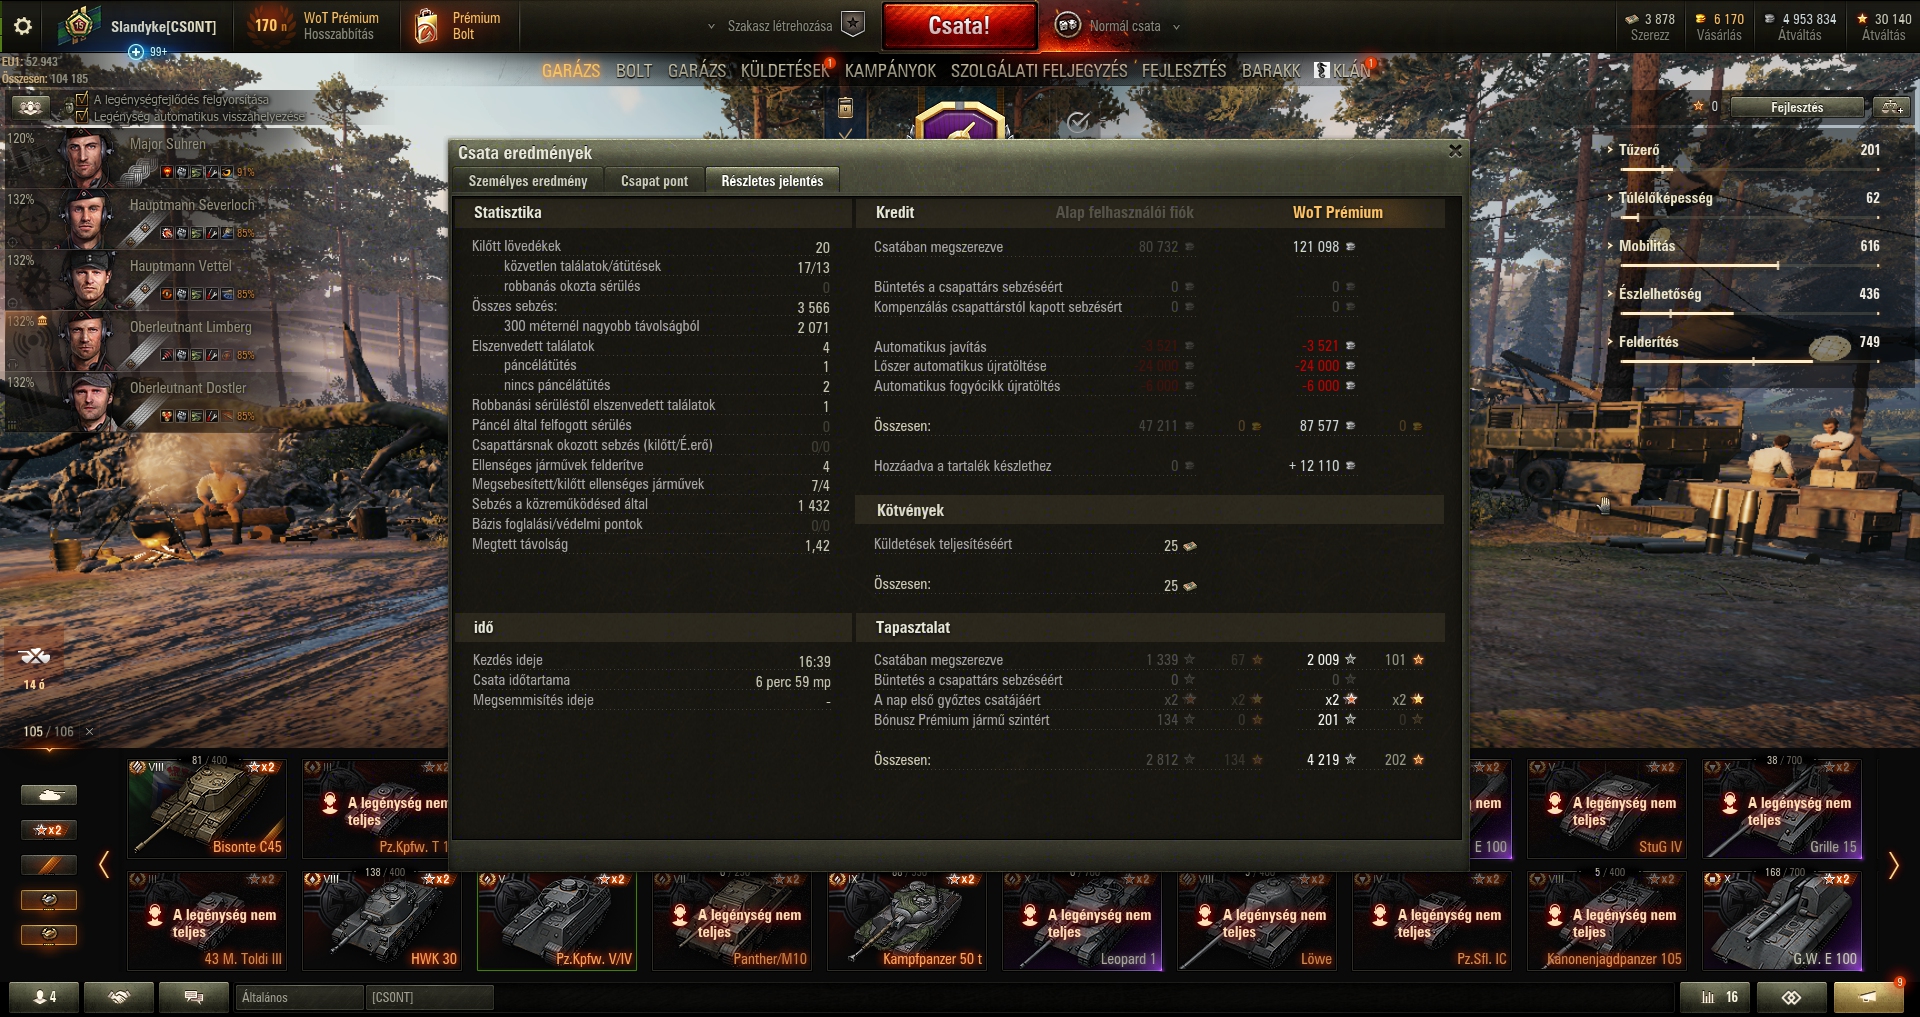Open the BOLT menu
Screen dimensions: 1920x1017
tap(634, 71)
